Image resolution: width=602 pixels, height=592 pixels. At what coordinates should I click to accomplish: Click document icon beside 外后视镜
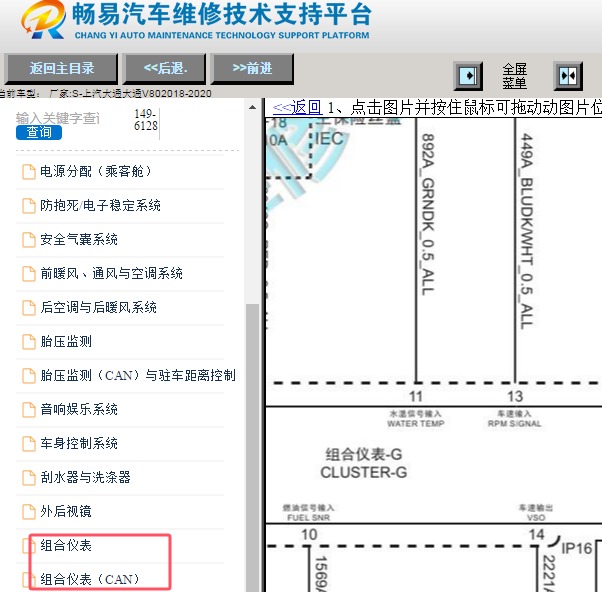[x=29, y=512]
